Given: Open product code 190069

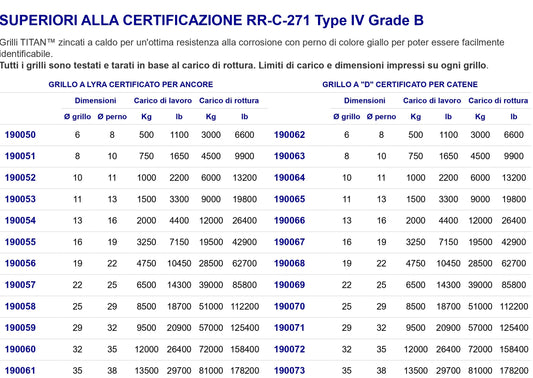Looking at the screenshot, I should 290,285.
